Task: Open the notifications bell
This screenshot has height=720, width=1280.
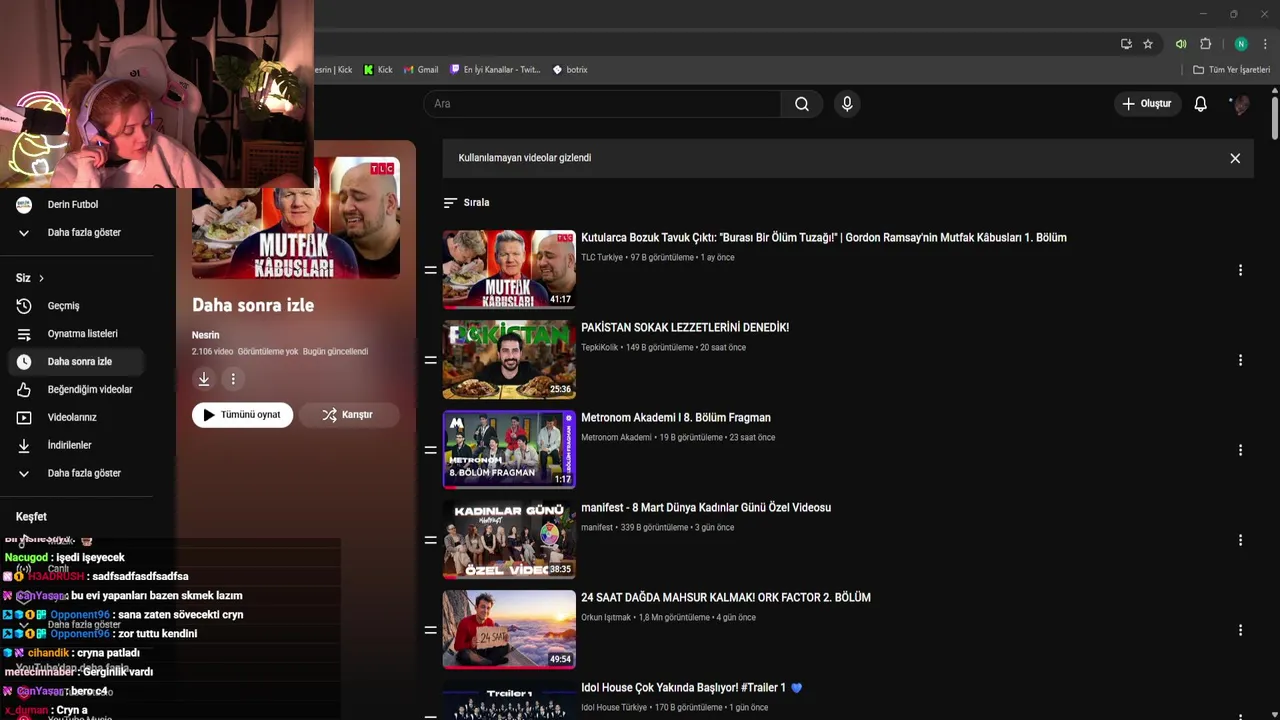Action: (x=1200, y=104)
